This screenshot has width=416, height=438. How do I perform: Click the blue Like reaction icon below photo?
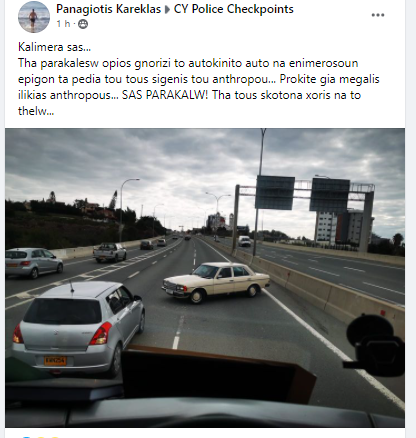26,436
